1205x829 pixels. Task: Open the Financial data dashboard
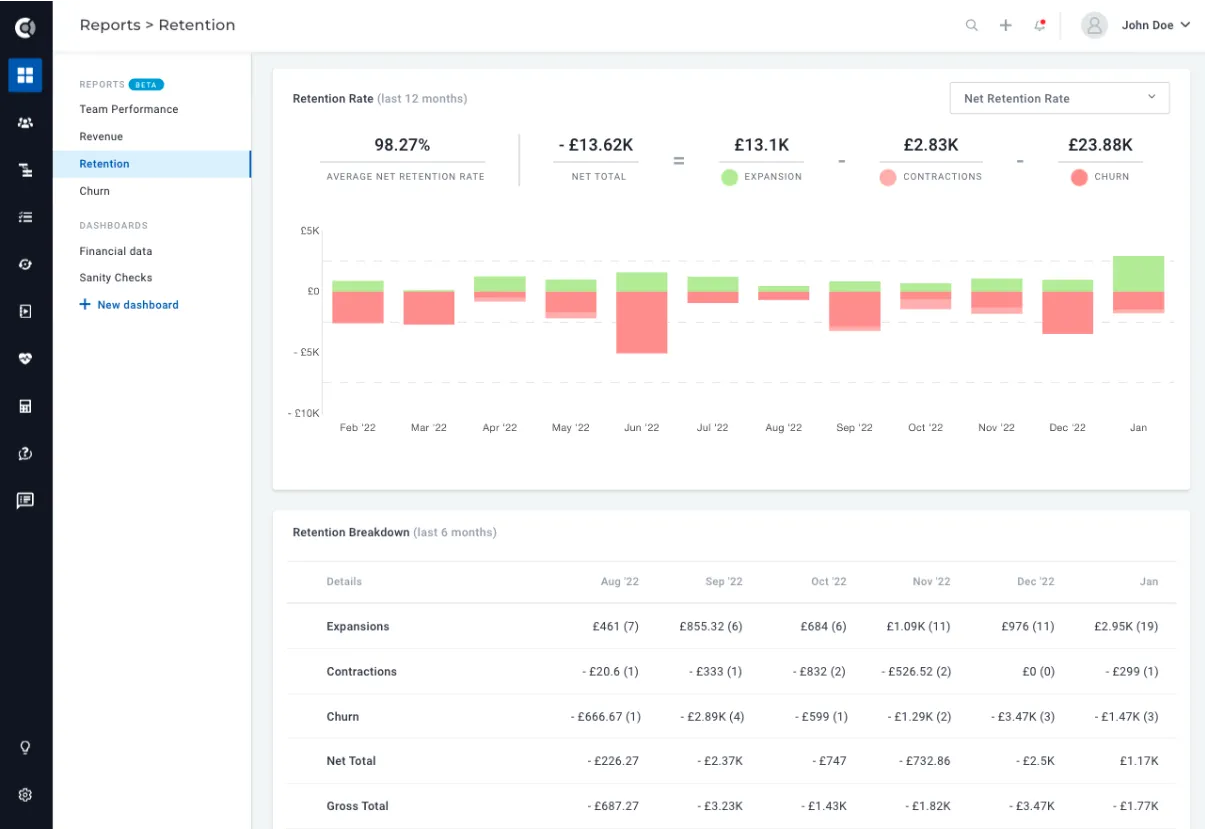116,251
